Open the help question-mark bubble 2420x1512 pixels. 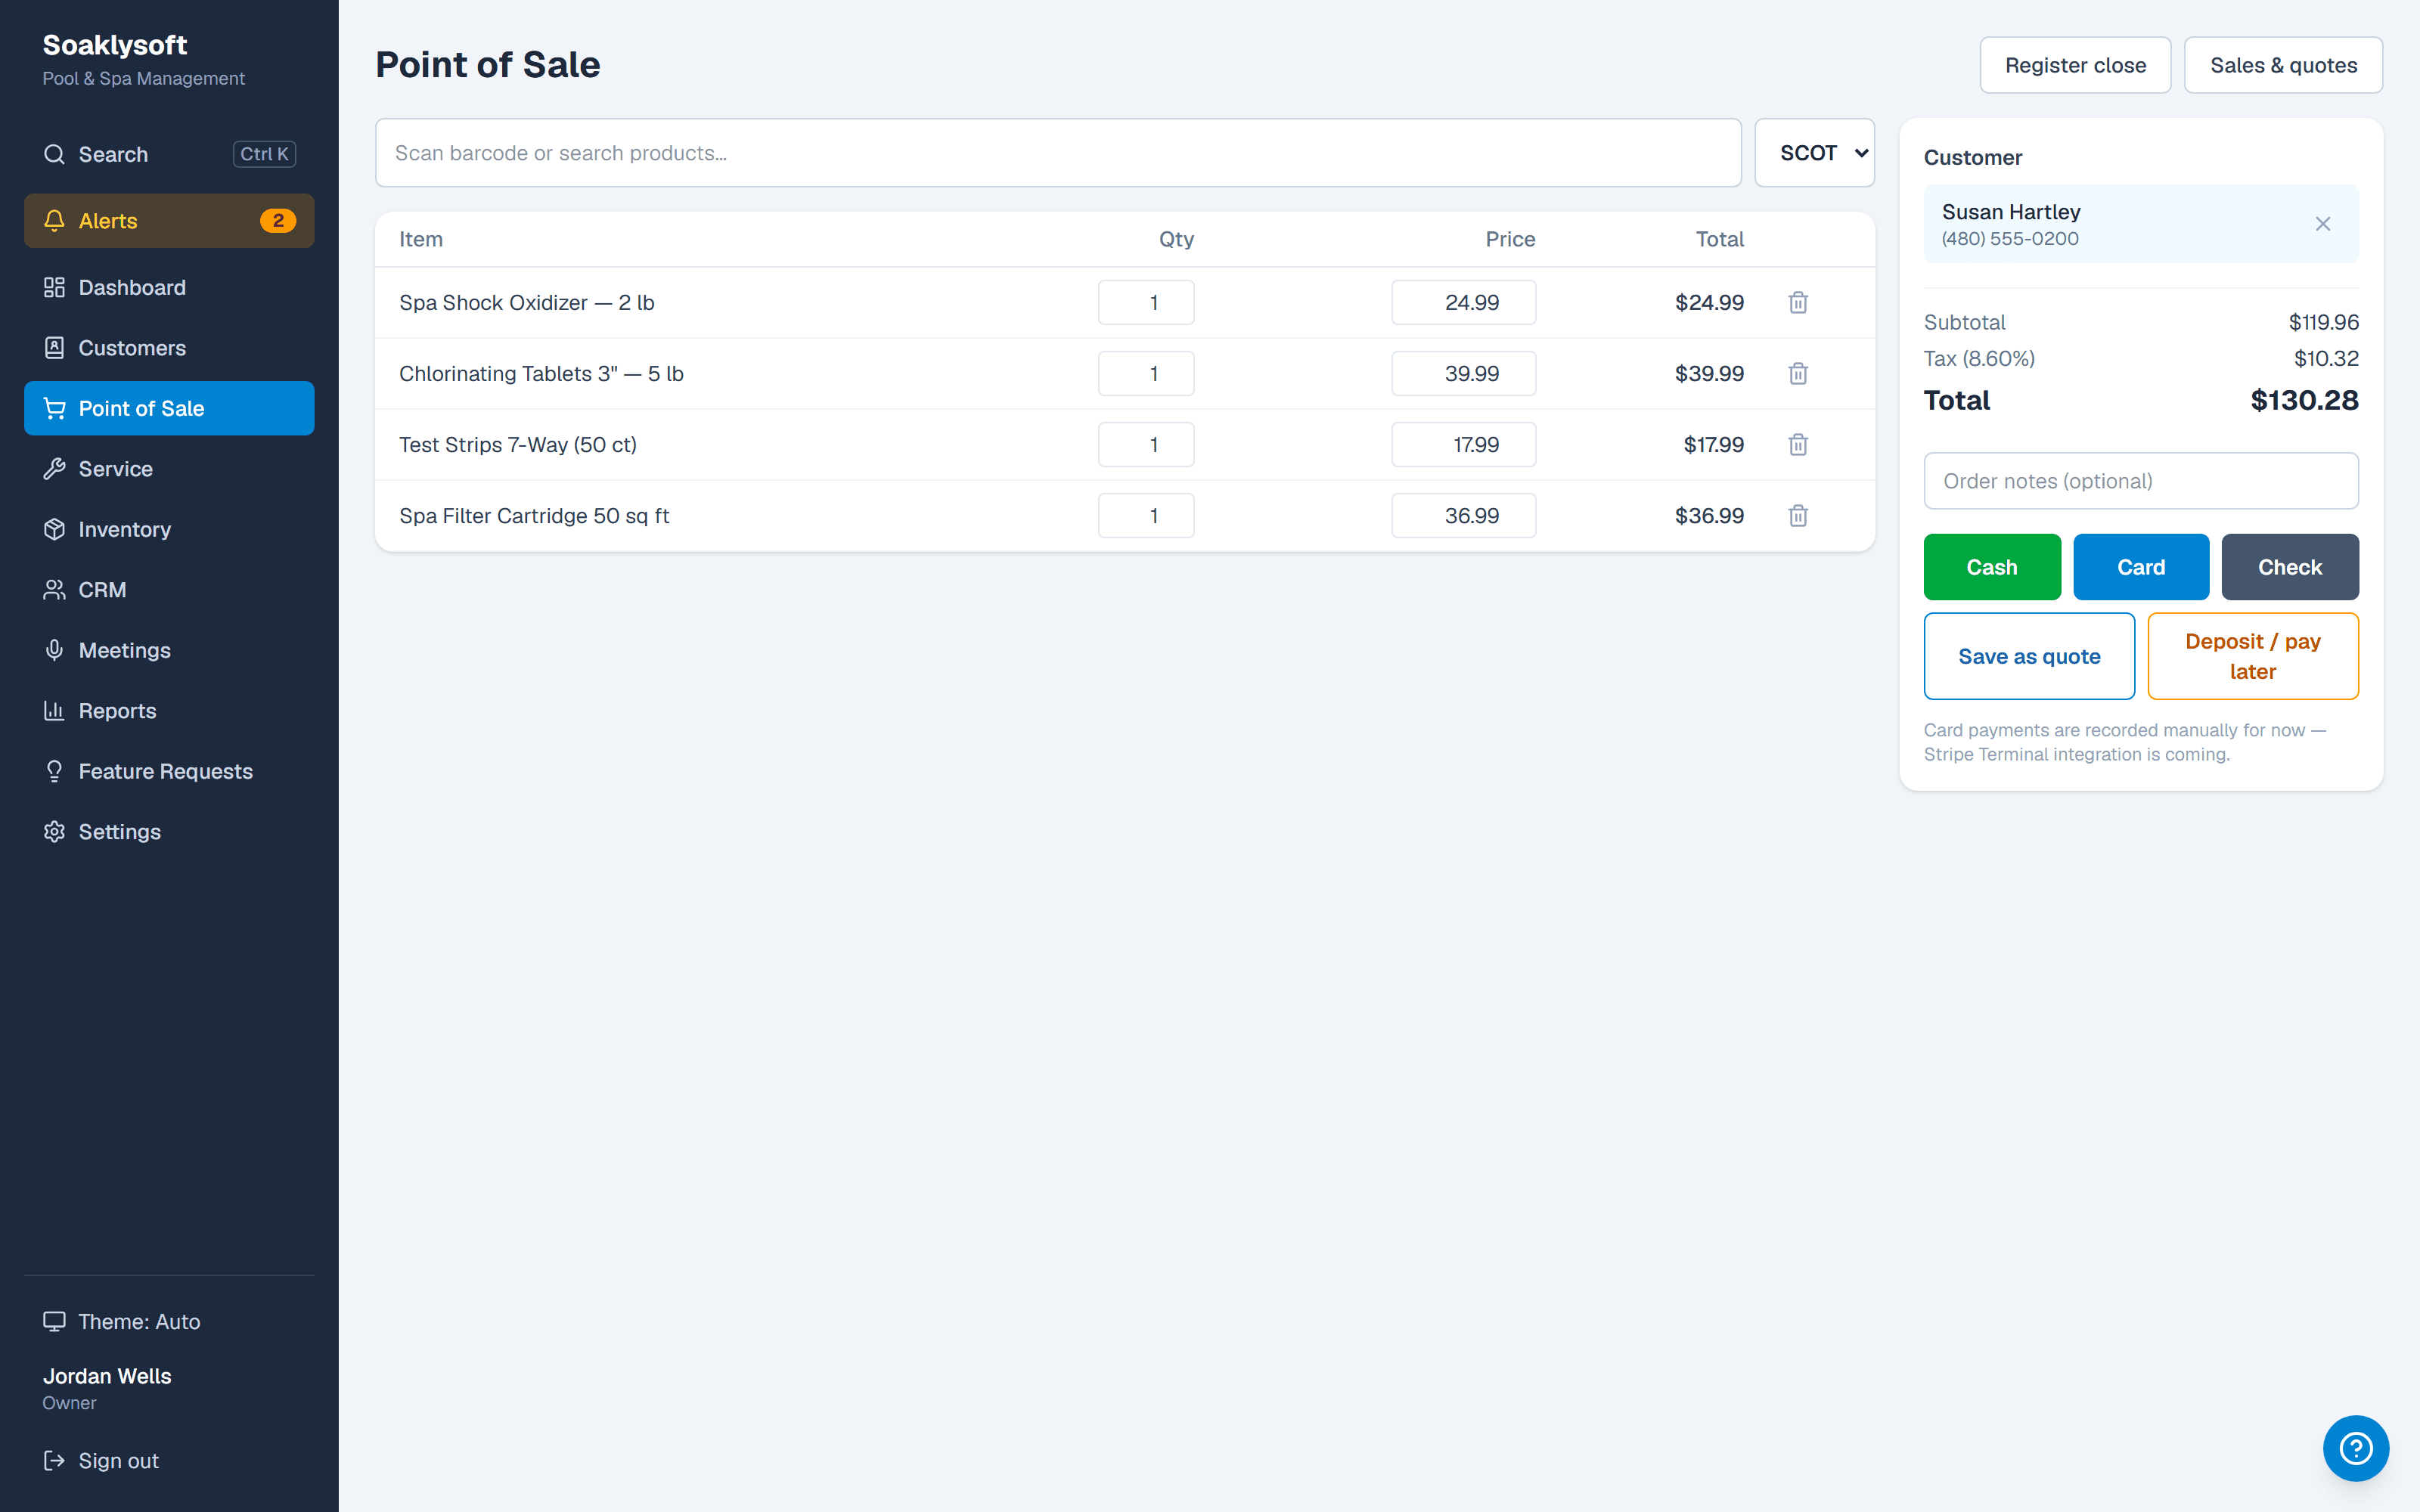[2355, 1447]
